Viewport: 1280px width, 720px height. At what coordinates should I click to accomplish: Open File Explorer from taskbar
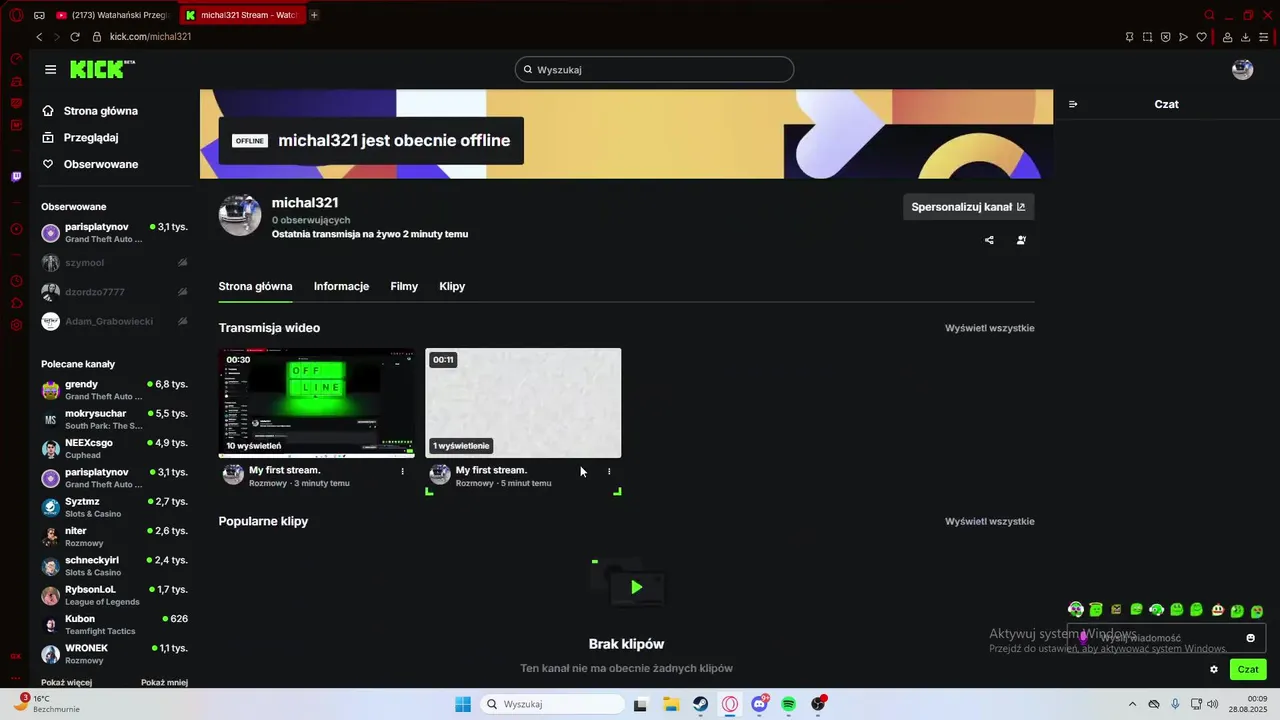click(671, 704)
